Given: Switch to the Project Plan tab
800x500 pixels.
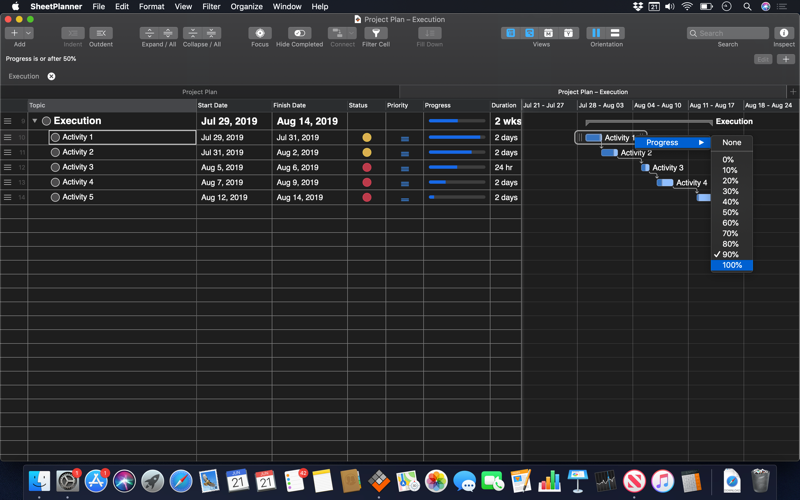Looking at the screenshot, I should point(199,92).
